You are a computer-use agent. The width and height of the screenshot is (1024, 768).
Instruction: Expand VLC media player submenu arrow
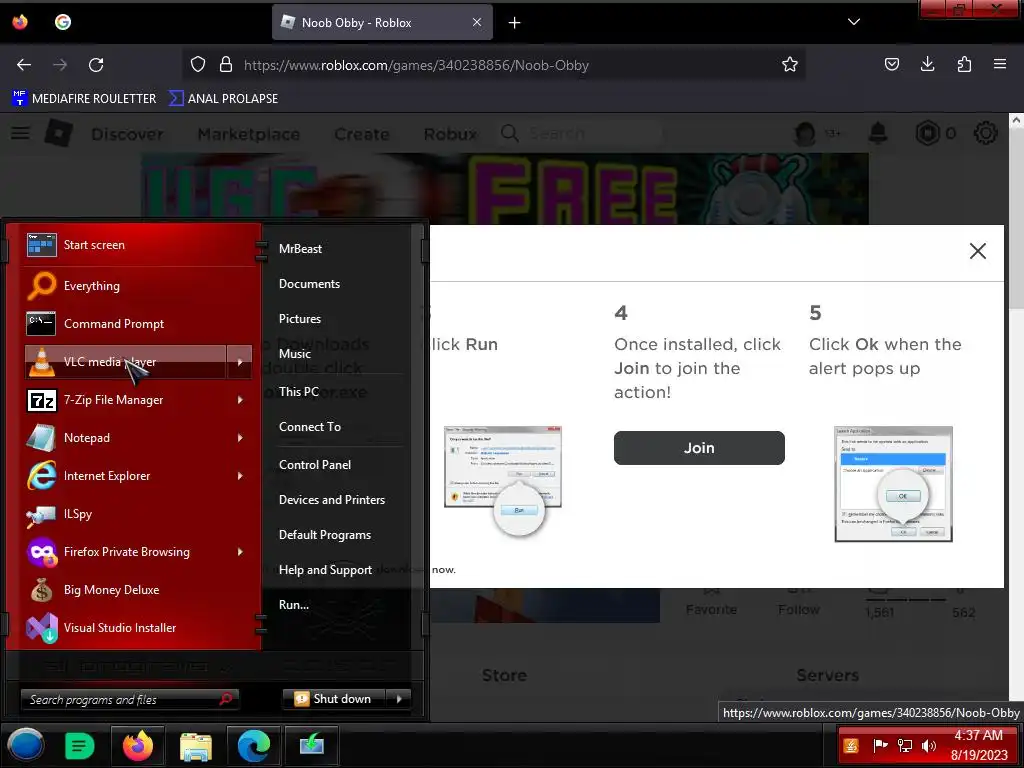(240, 362)
